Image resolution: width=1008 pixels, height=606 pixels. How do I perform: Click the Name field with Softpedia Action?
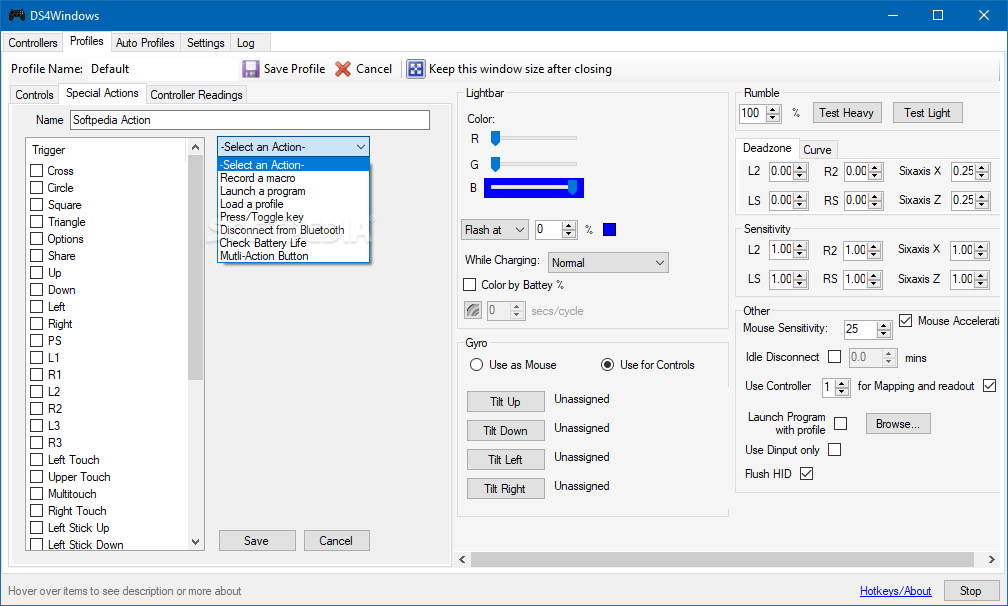point(249,120)
